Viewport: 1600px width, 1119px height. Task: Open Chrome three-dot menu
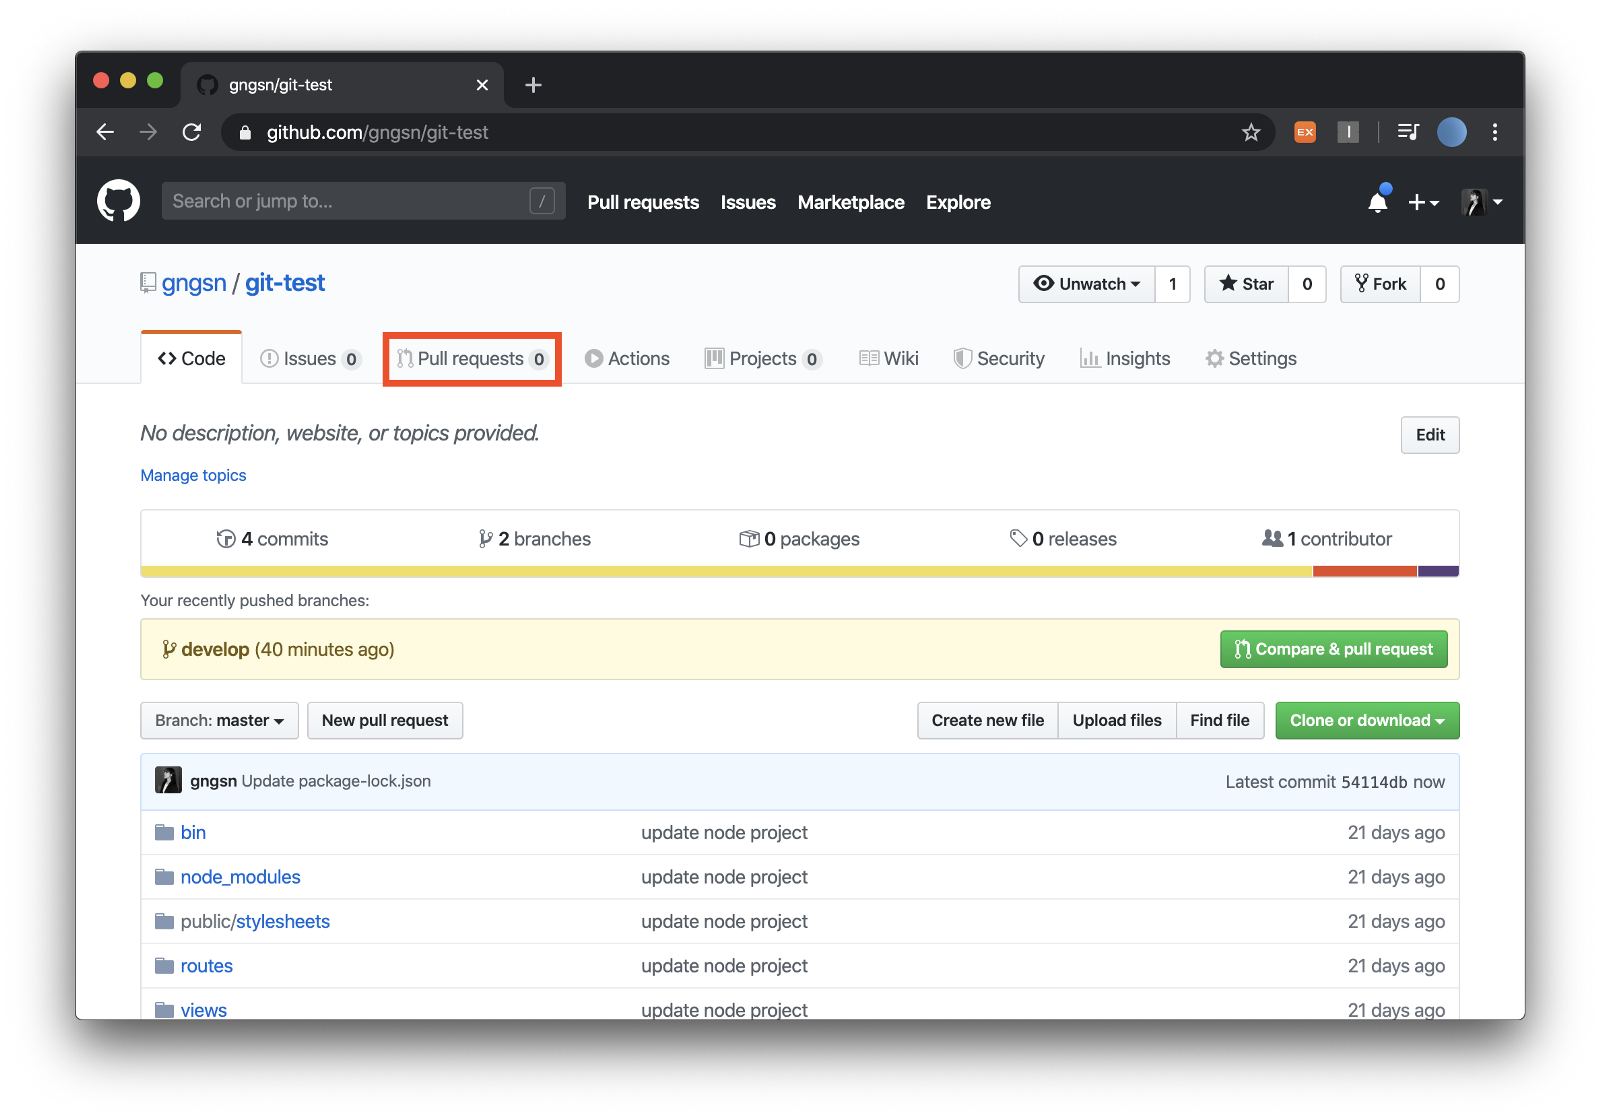1495,132
